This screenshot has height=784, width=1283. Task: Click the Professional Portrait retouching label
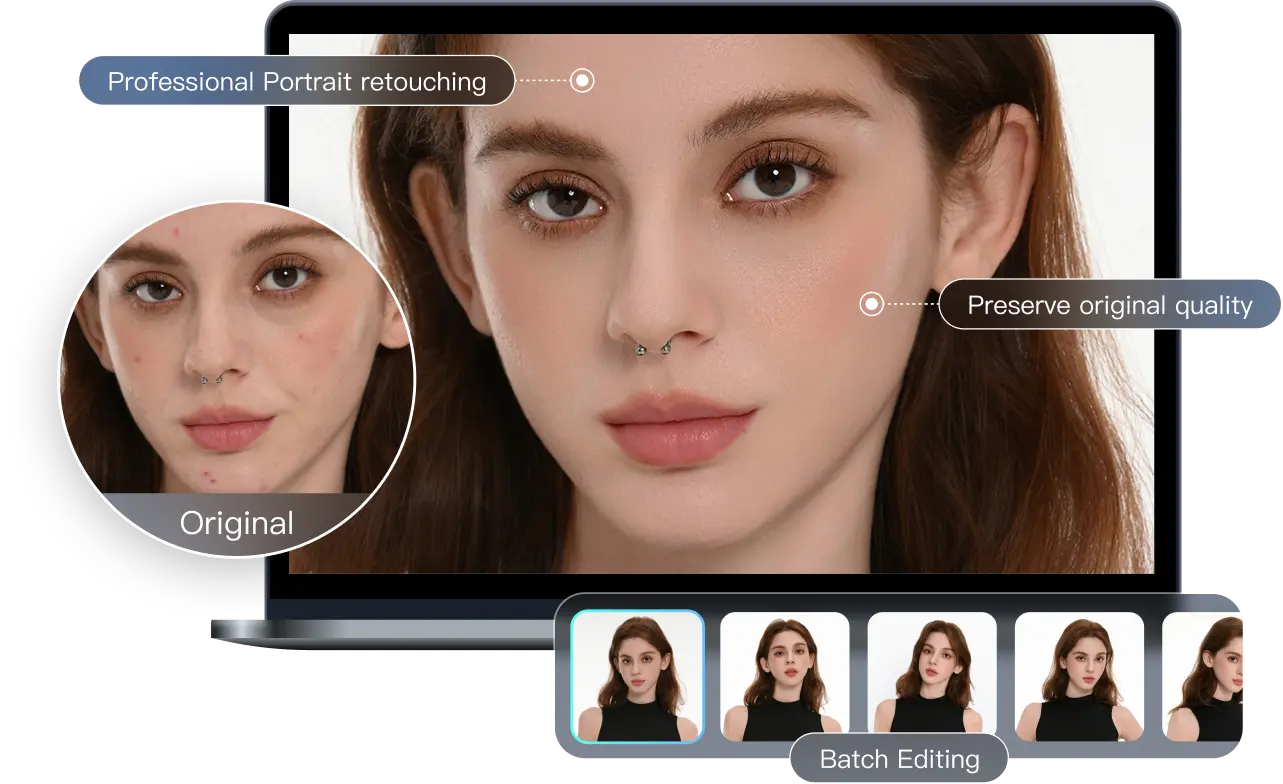296,81
